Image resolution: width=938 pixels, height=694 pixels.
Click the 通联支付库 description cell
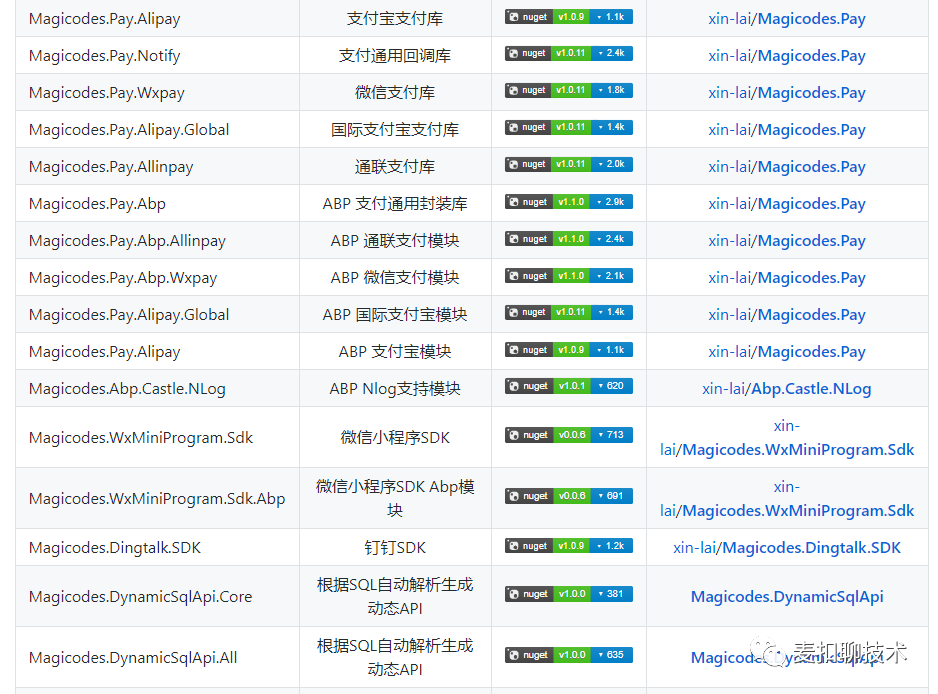[x=395, y=167]
